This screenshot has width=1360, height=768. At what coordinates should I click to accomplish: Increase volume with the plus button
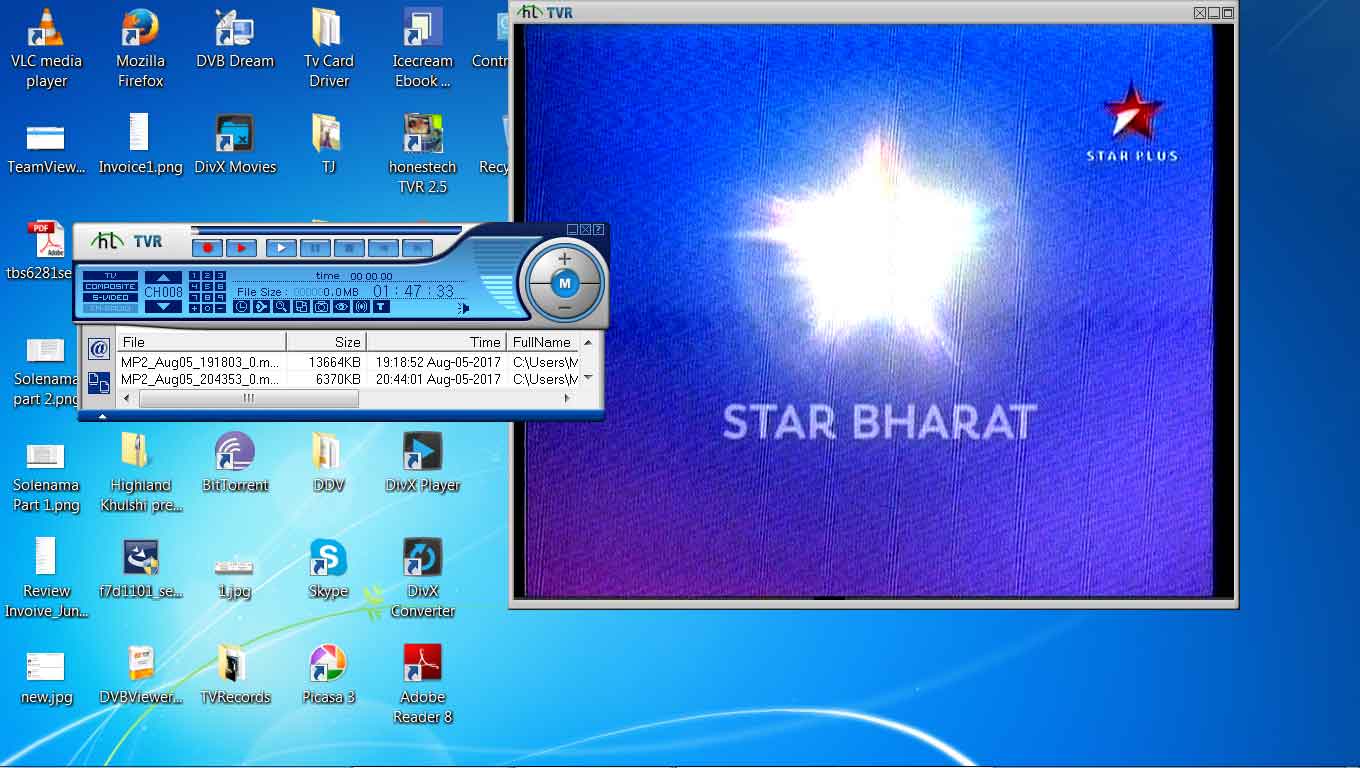pyautogui.click(x=564, y=259)
